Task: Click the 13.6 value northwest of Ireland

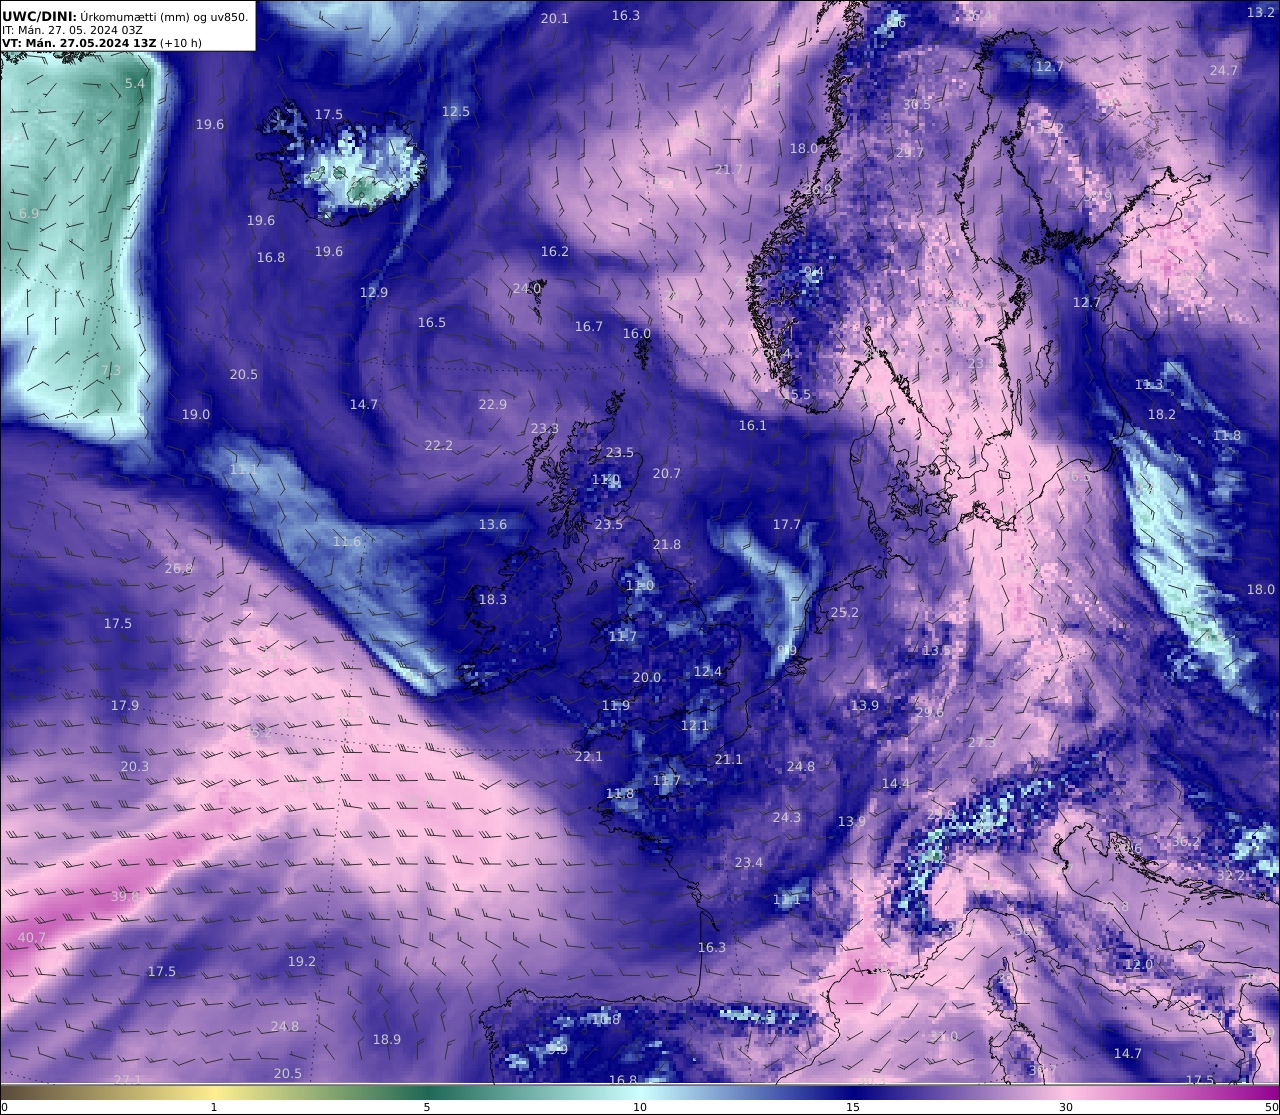Action: [x=493, y=525]
